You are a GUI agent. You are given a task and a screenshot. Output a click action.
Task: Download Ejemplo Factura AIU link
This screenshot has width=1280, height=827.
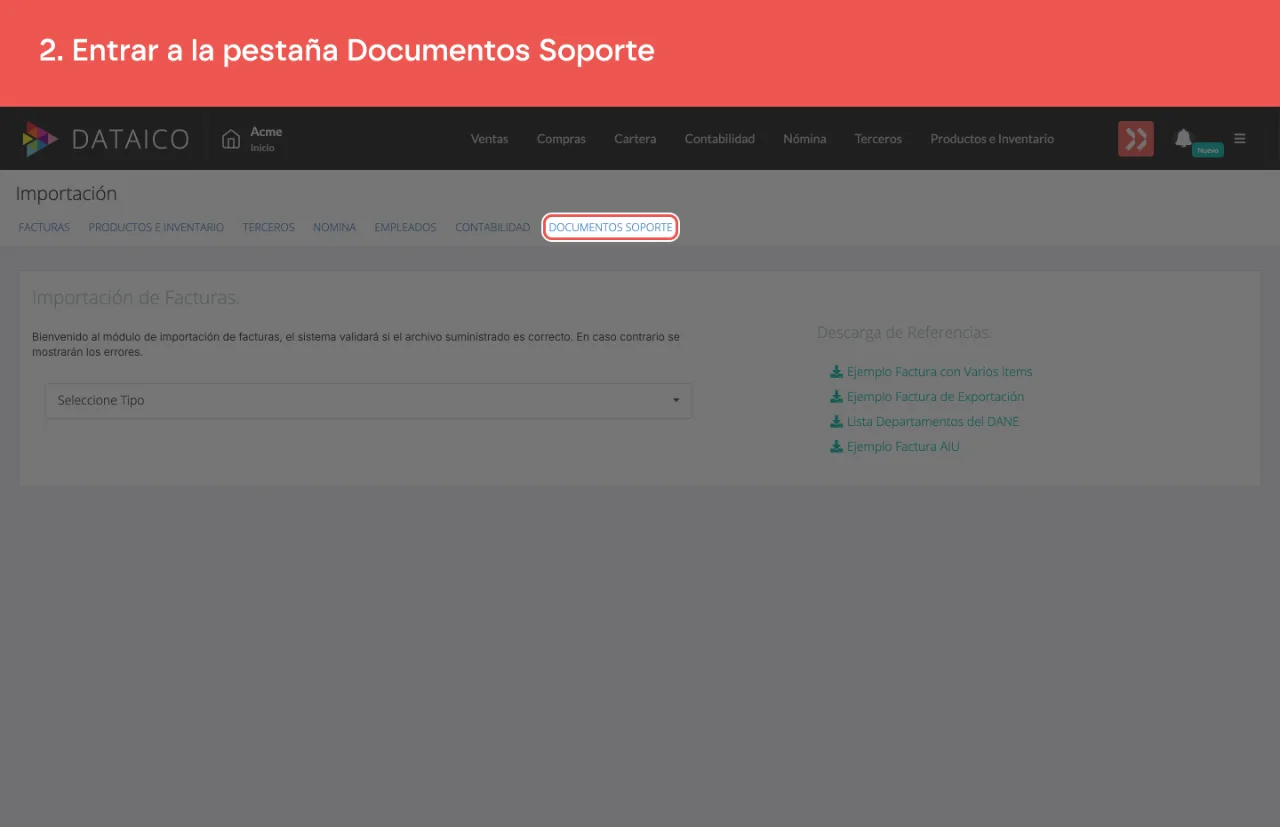(903, 447)
